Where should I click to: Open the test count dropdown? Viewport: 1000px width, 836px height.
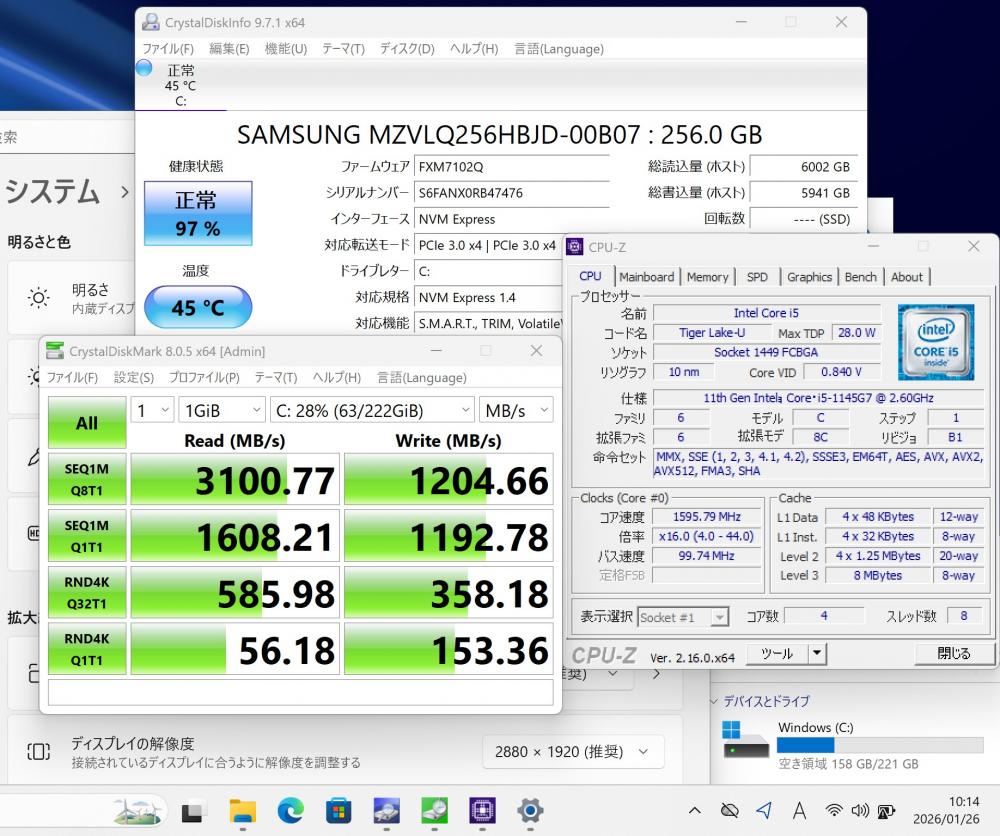pyautogui.click(x=152, y=410)
